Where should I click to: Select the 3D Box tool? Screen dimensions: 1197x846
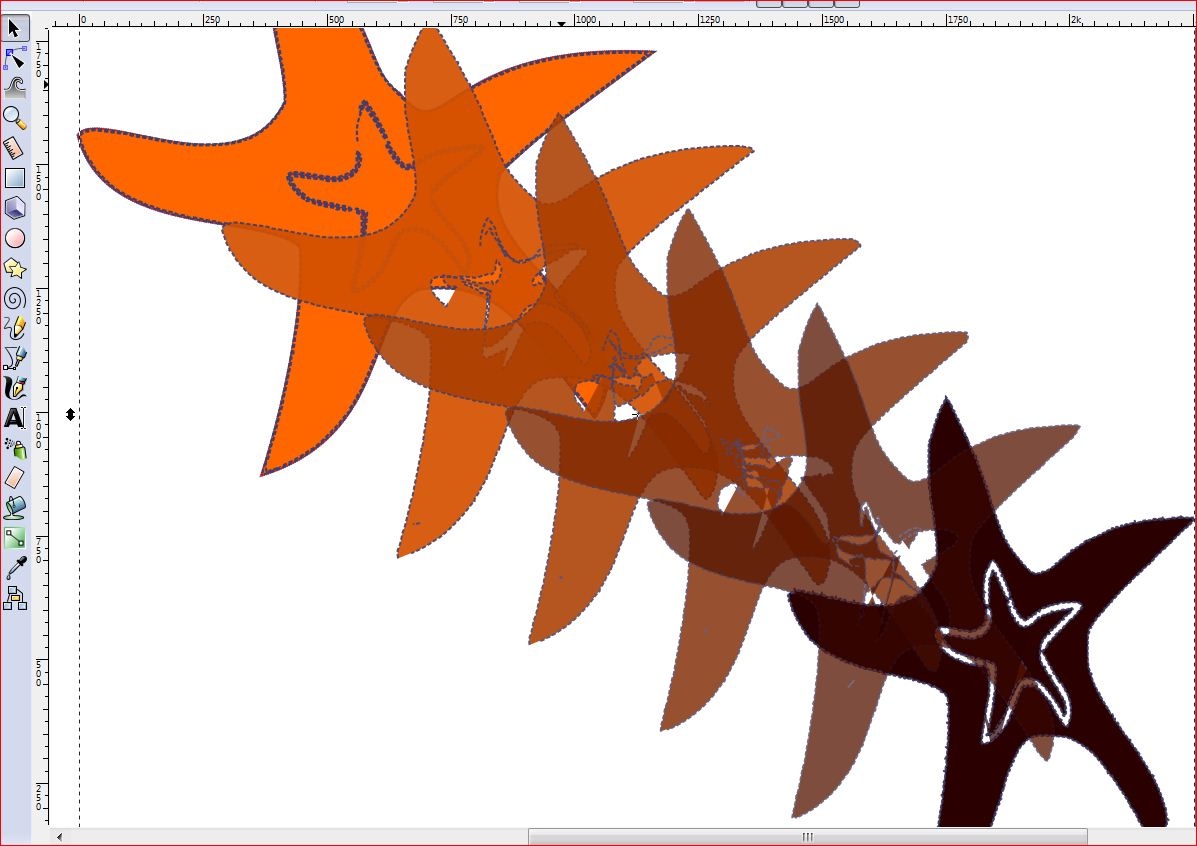15,208
